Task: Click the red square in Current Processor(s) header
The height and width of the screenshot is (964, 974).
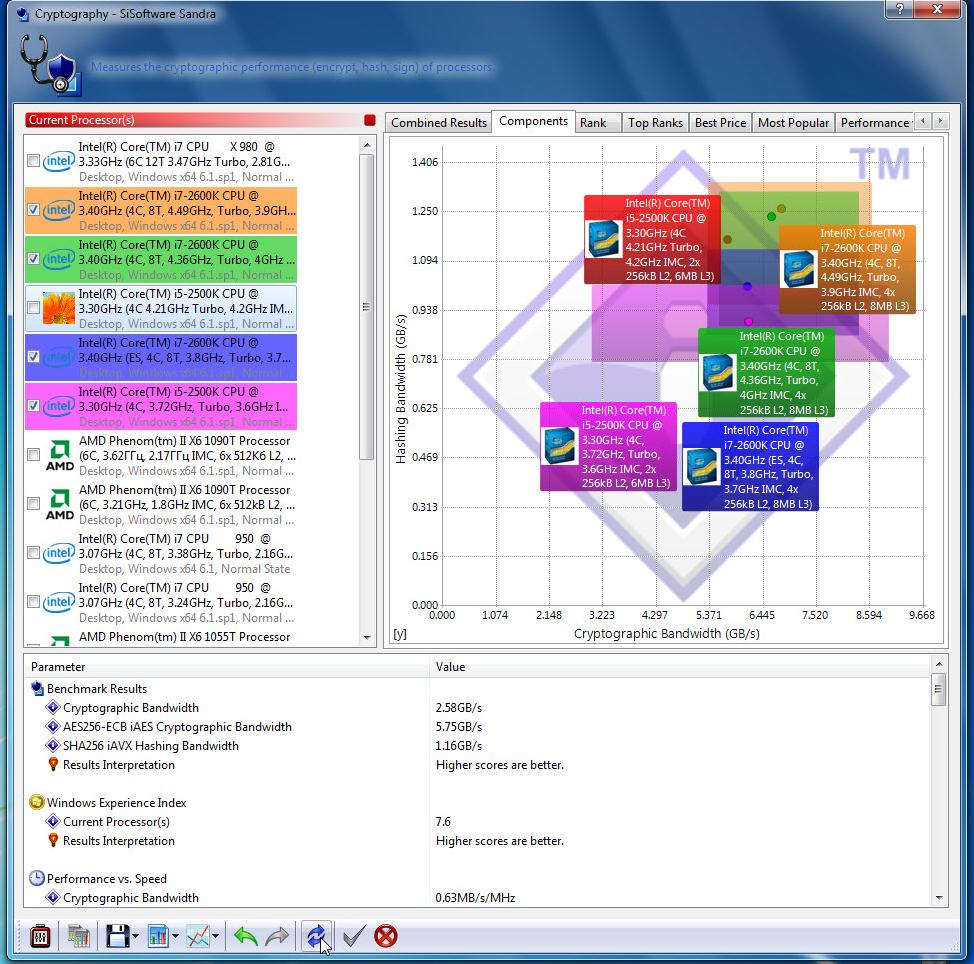Action: (370, 120)
